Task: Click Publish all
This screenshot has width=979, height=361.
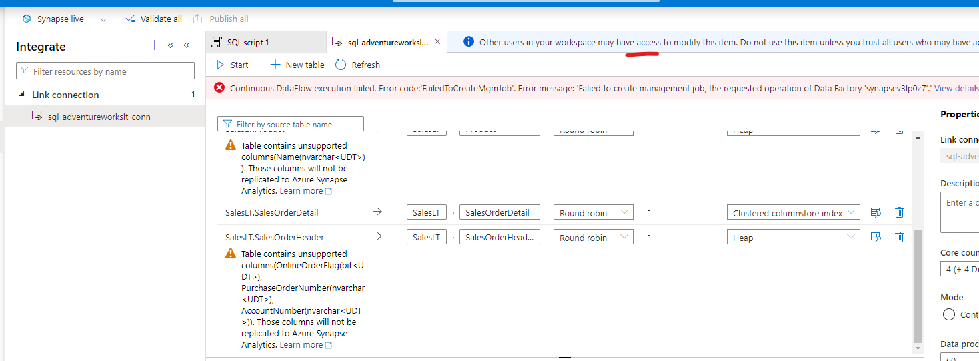Action: click(220, 19)
